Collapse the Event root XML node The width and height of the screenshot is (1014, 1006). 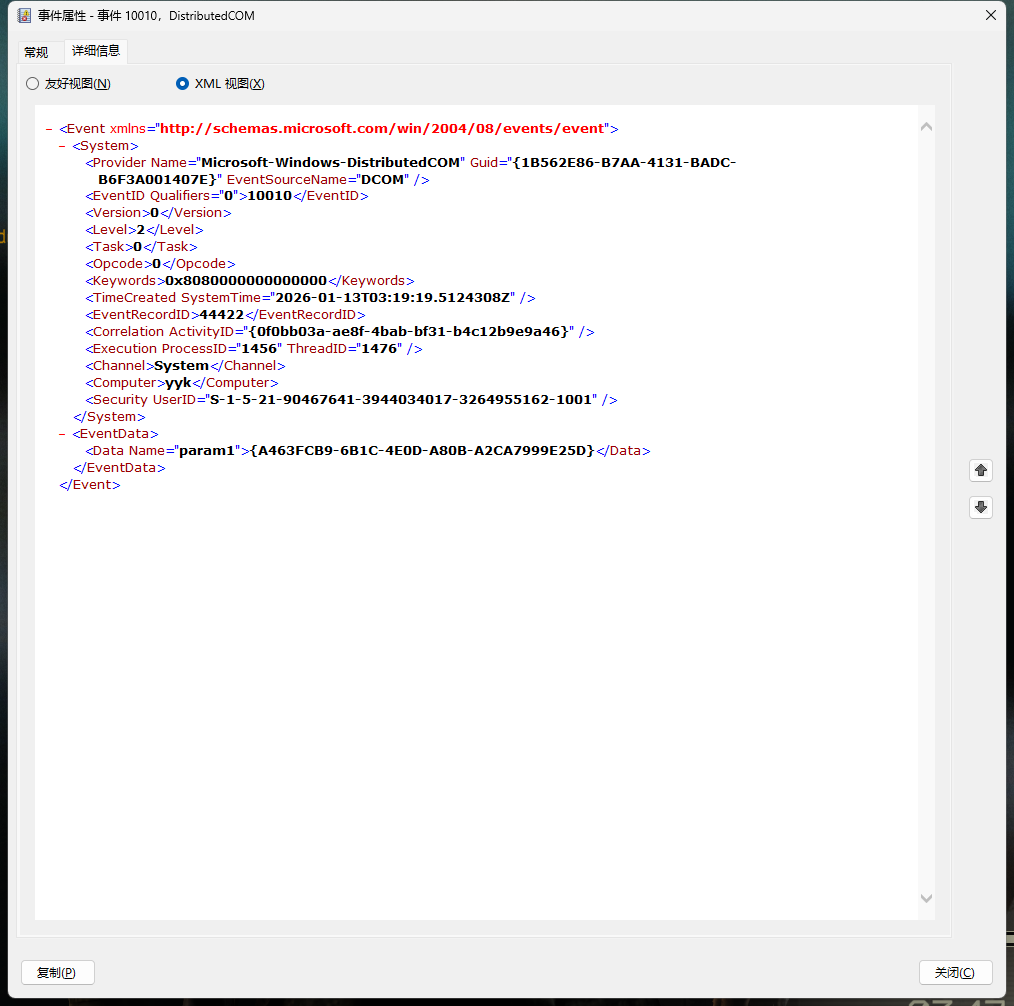[49, 129]
